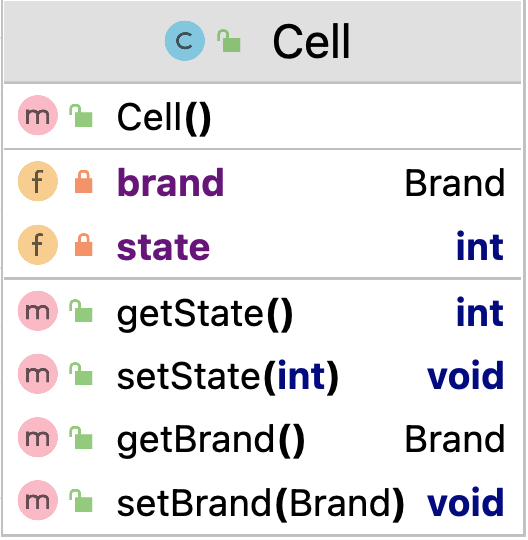Select the Cell() constructor entry
The width and height of the screenshot is (528, 540).
point(164,117)
